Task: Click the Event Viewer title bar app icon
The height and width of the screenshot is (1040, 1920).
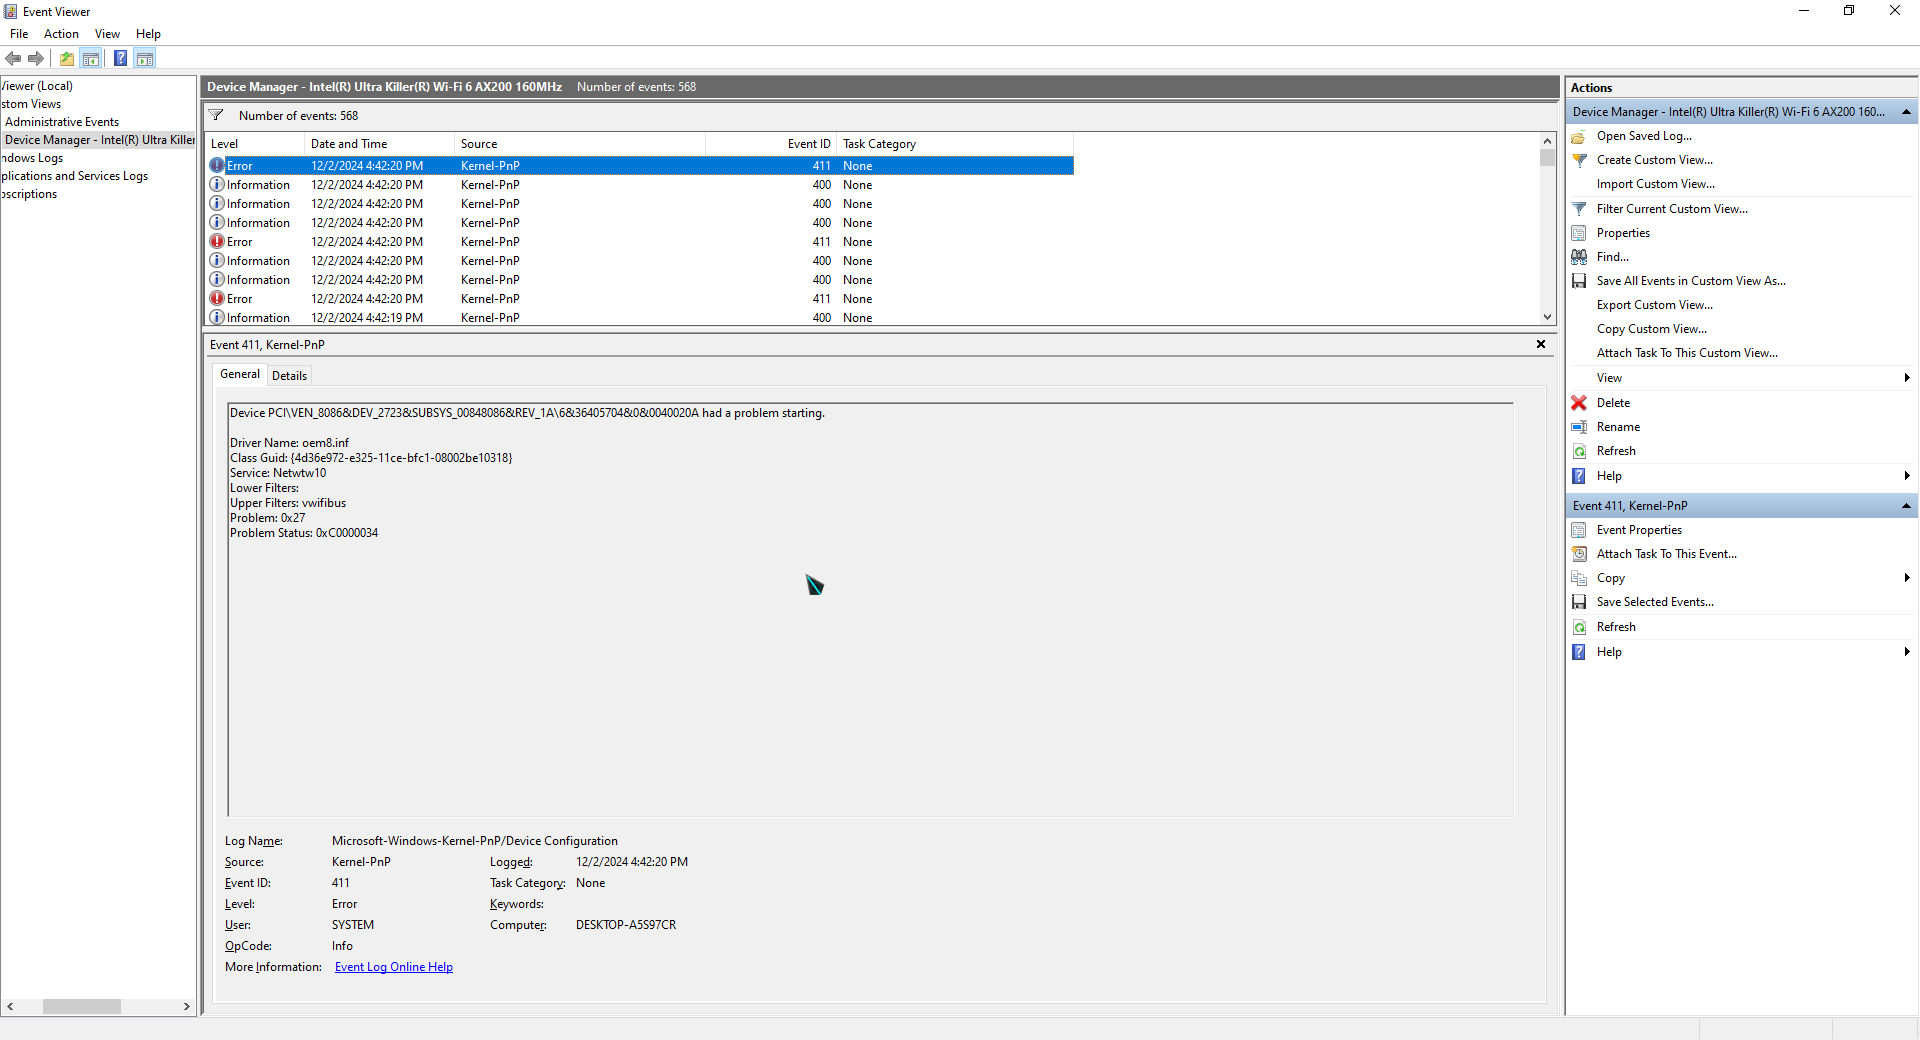Action: [x=11, y=12]
